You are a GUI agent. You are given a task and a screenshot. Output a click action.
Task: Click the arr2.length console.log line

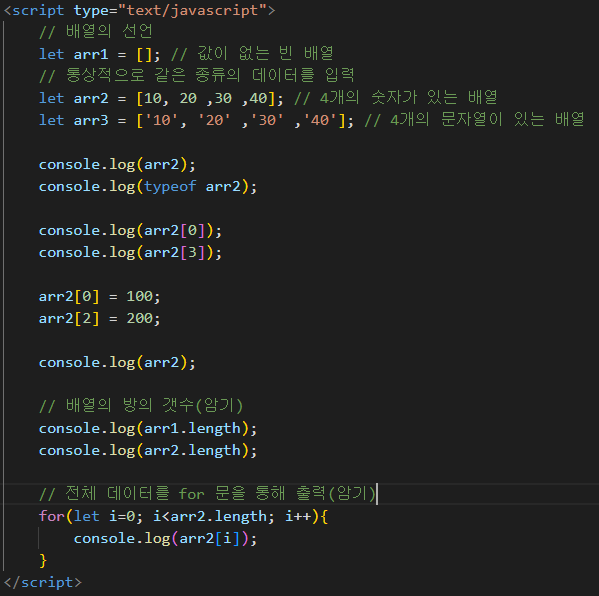148,450
